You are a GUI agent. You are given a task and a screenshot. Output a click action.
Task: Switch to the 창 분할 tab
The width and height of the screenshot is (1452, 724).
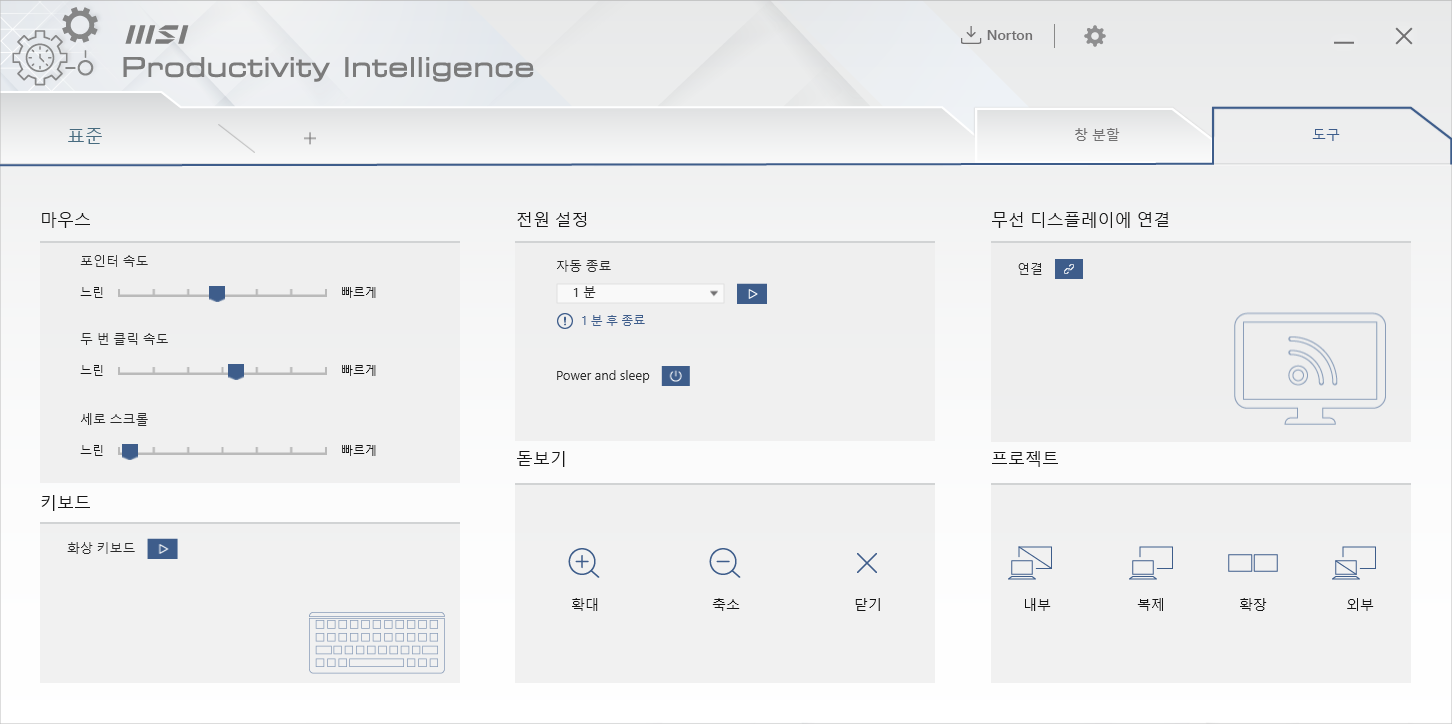(1096, 135)
